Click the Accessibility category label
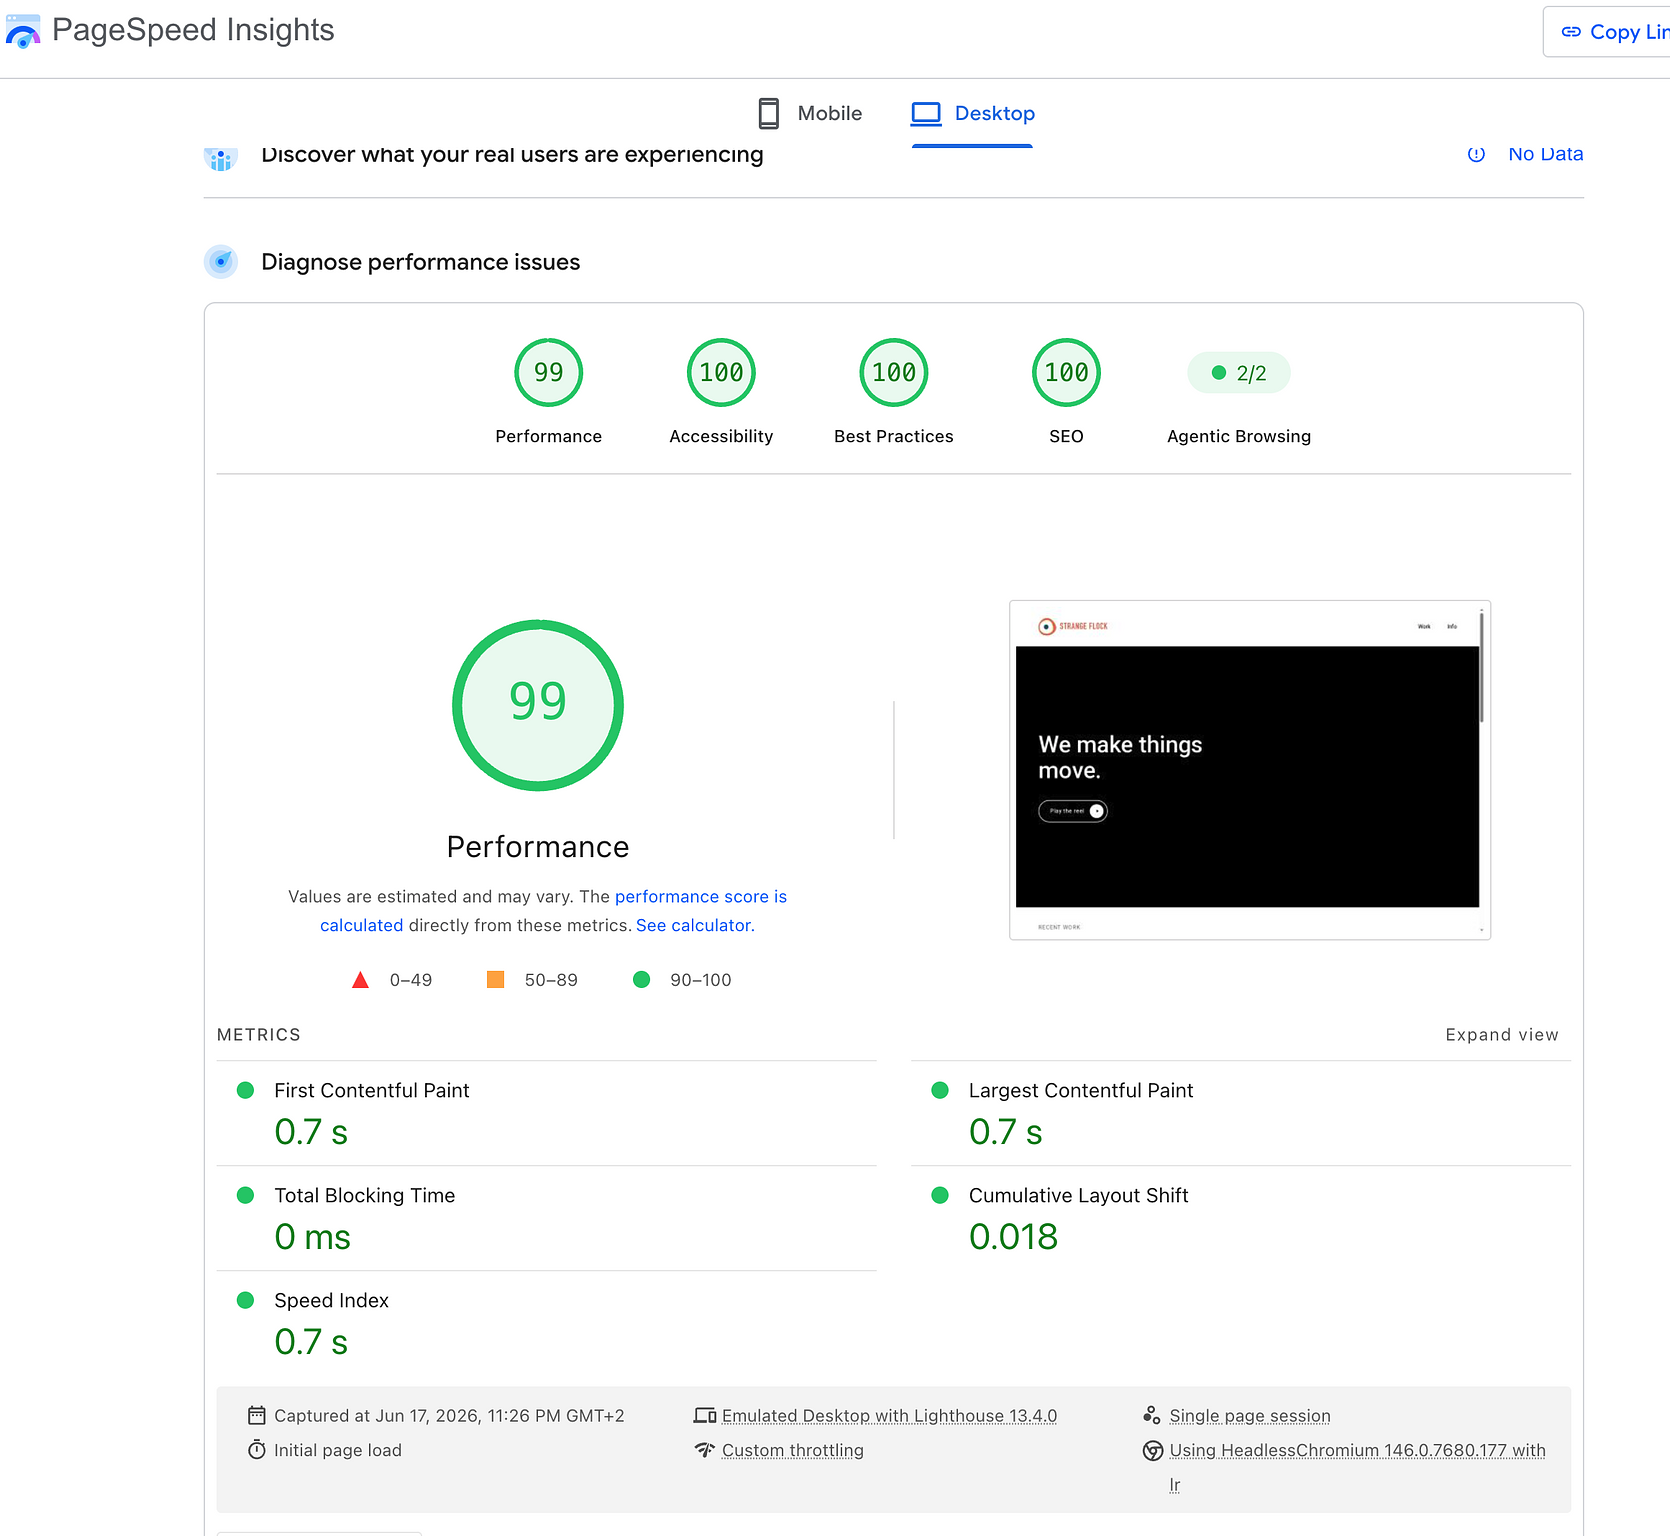The height and width of the screenshot is (1536, 1670). point(721,436)
